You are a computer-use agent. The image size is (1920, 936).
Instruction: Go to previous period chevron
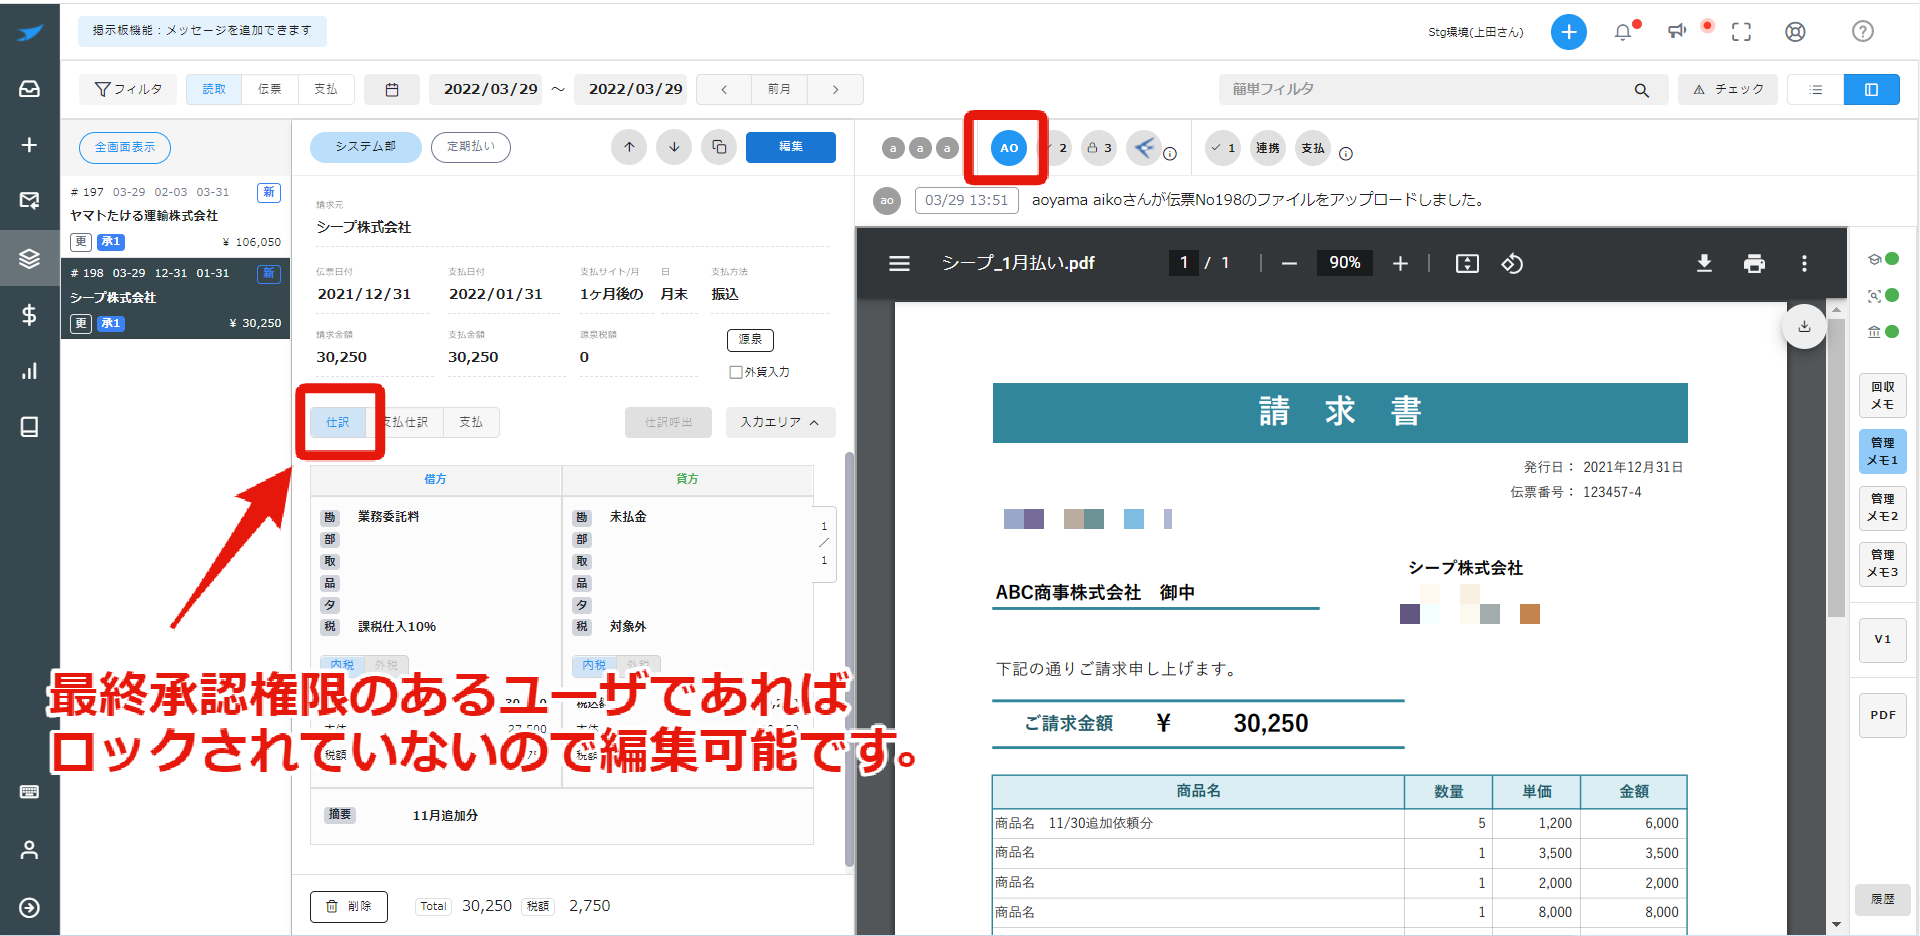(724, 90)
